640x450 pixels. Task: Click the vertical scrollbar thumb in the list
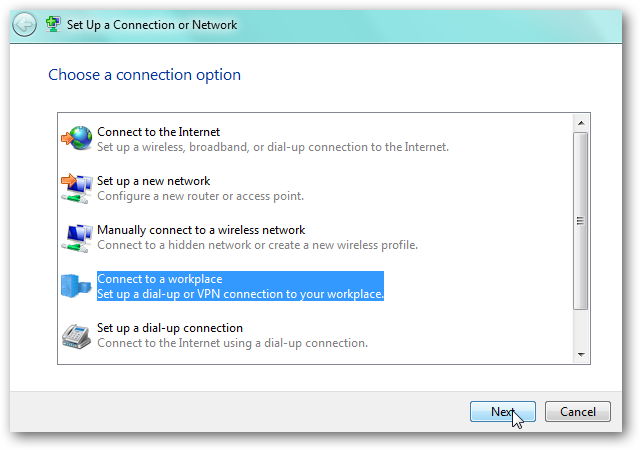click(580, 220)
